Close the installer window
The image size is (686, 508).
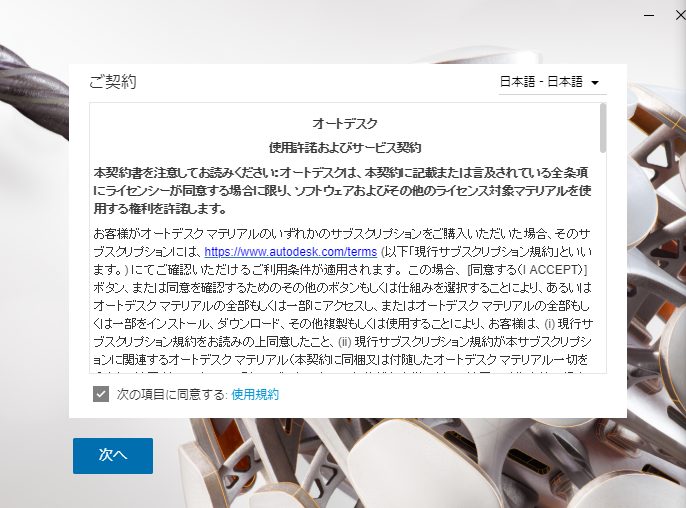pyautogui.click(x=680, y=15)
